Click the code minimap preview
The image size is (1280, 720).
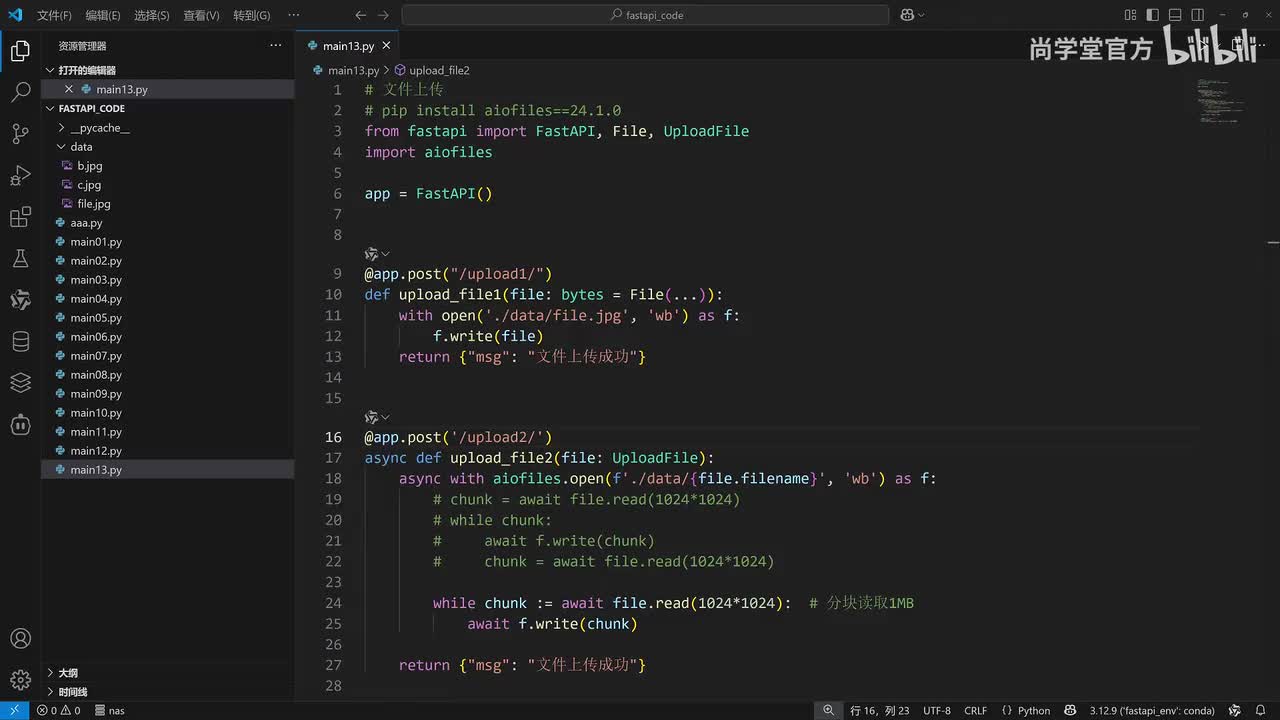coord(1221,100)
